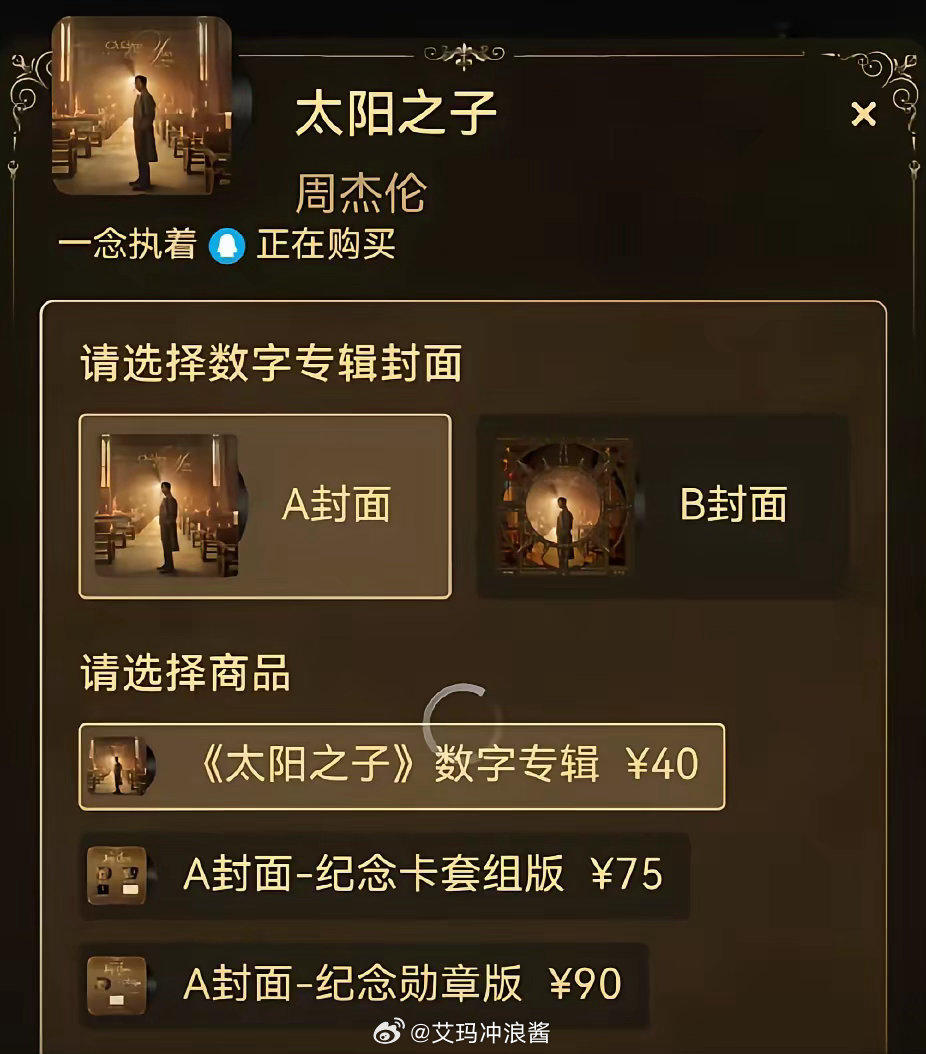Open the @艾玛冲浪酱 watermark handle
The width and height of the screenshot is (926, 1054).
[479, 1032]
